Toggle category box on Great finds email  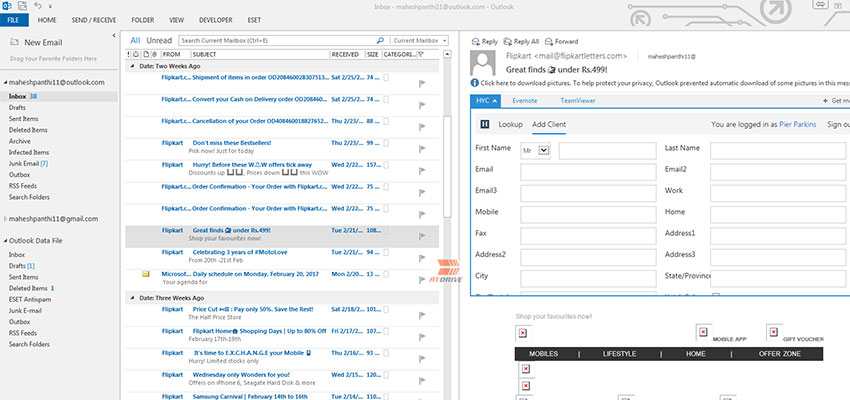(x=386, y=230)
